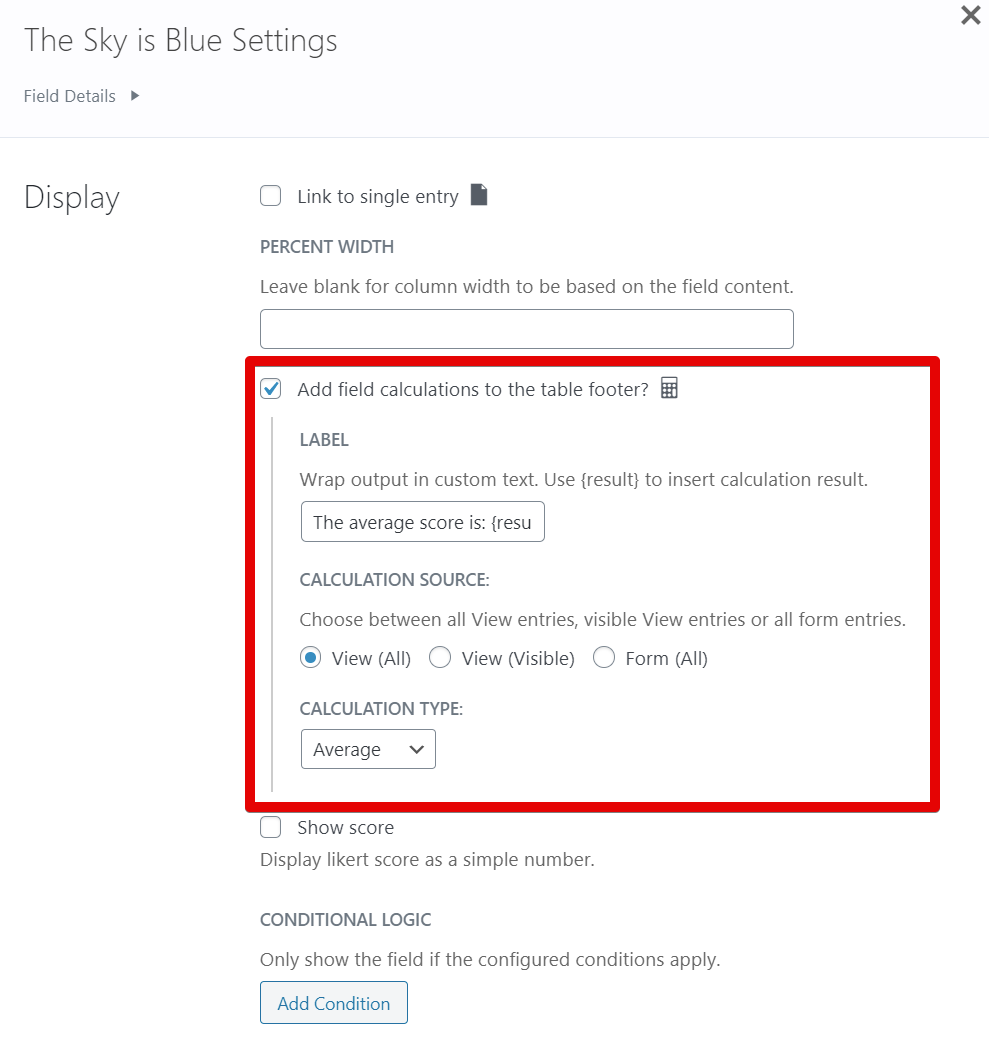Click the single entry document icon
Viewport: 989px width, 1056px height.
click(x=479, y=195)
